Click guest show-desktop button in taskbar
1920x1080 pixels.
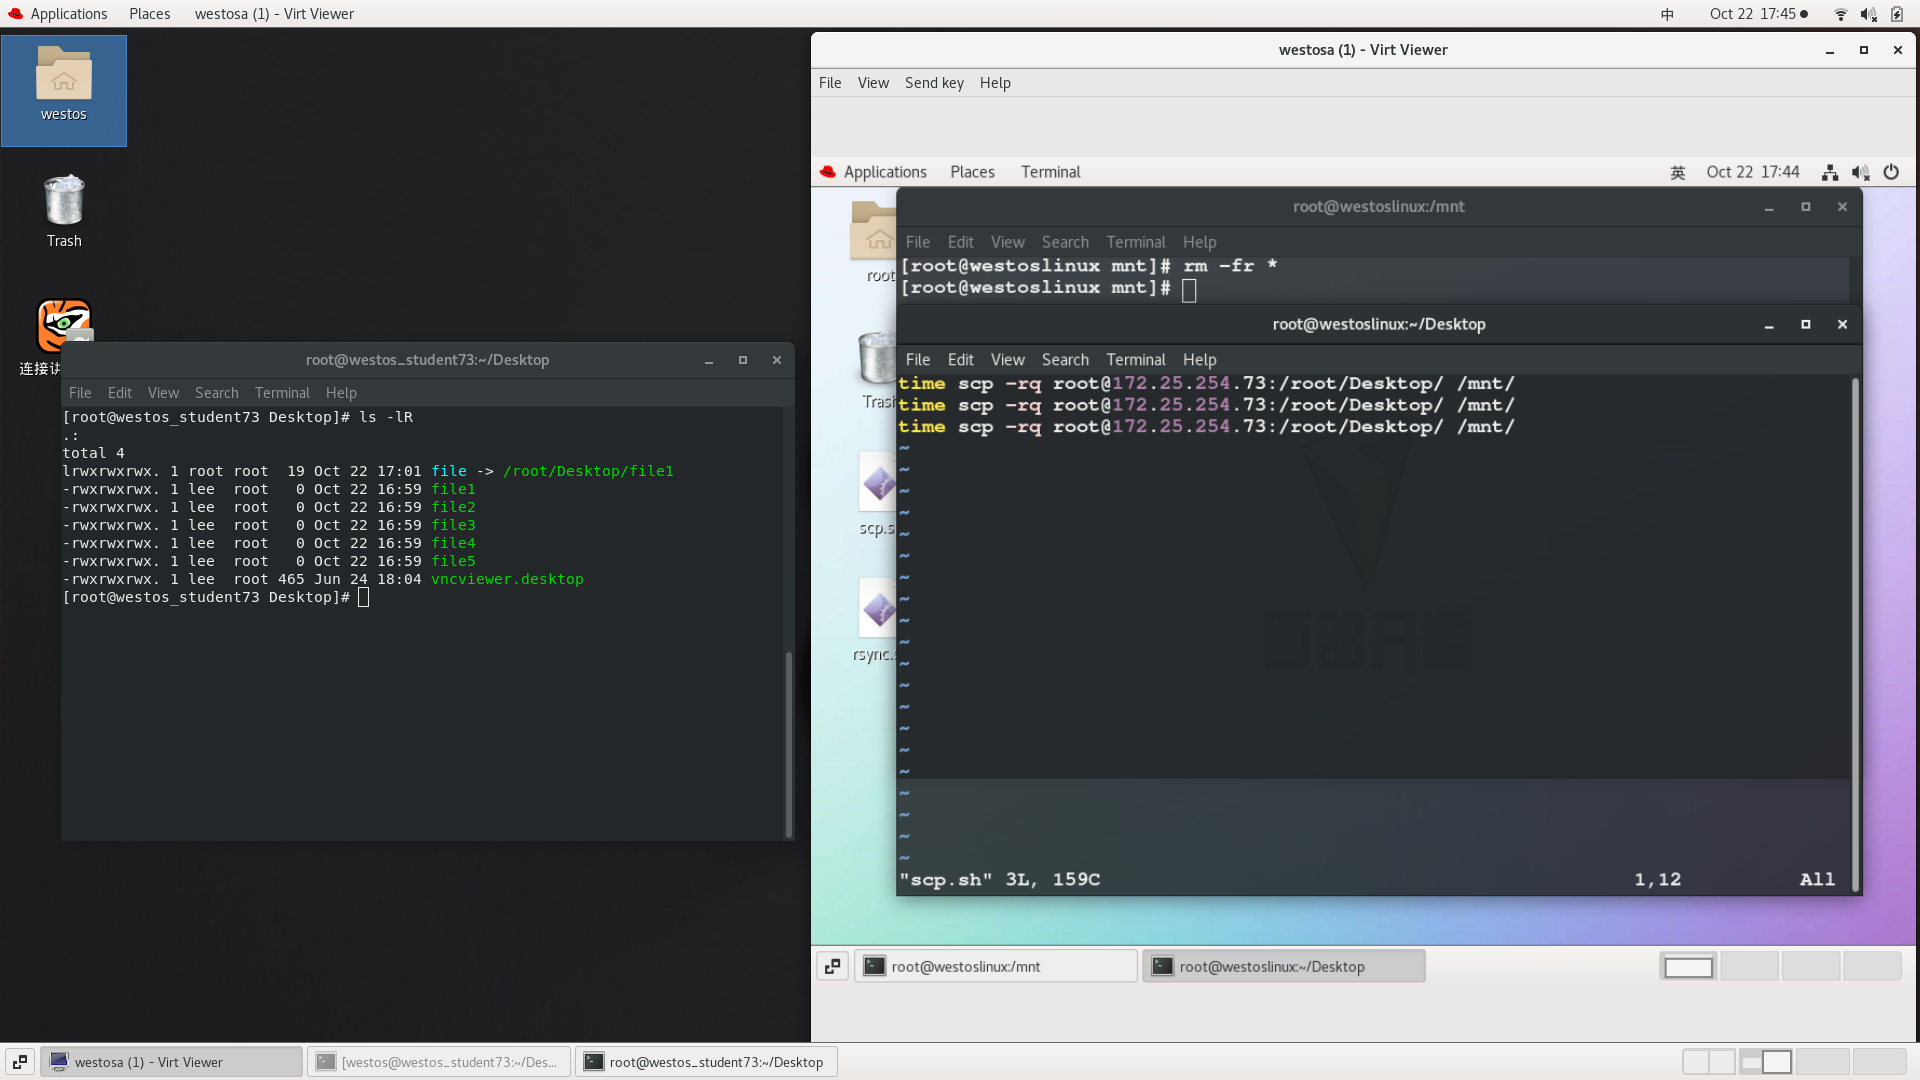pos(832,966)
